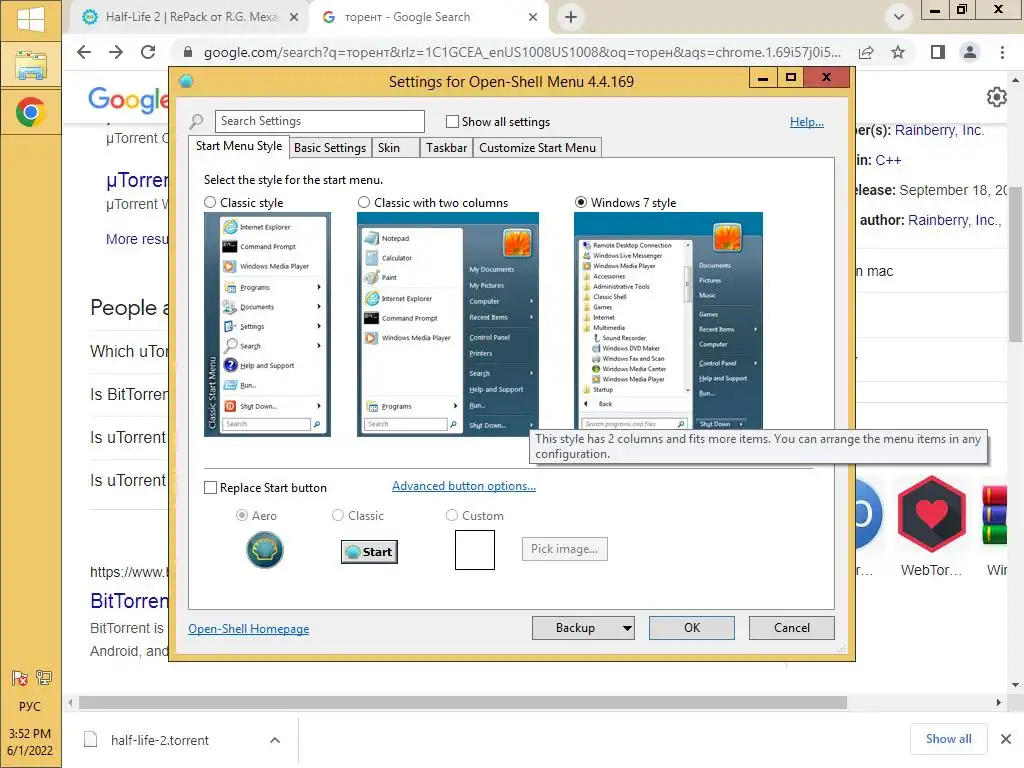This screenshot has height=768, width=1024.
Task: Click the Rainberry, Inc. developer link
Action: click(x=938, y=130)
